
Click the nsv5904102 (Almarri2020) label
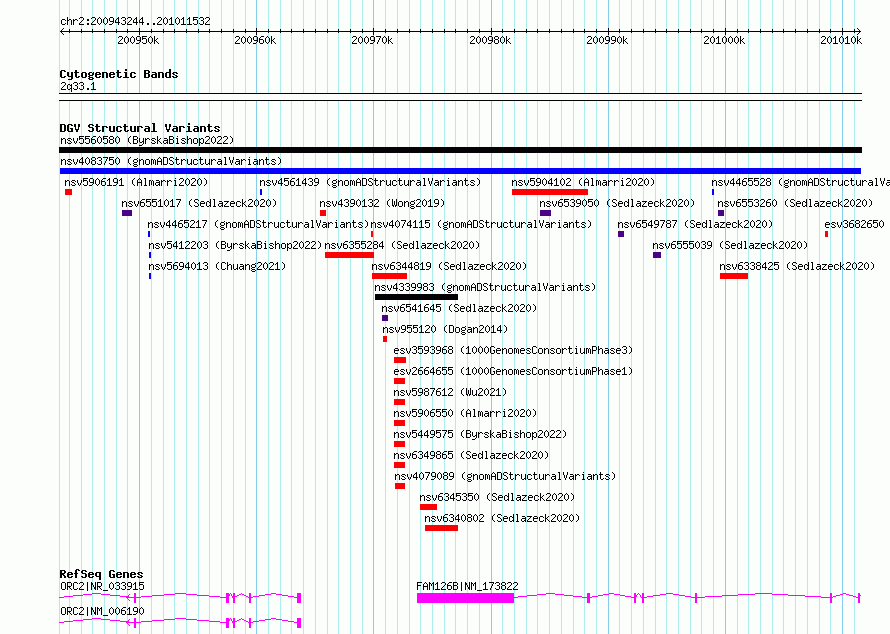click(583, 182)
